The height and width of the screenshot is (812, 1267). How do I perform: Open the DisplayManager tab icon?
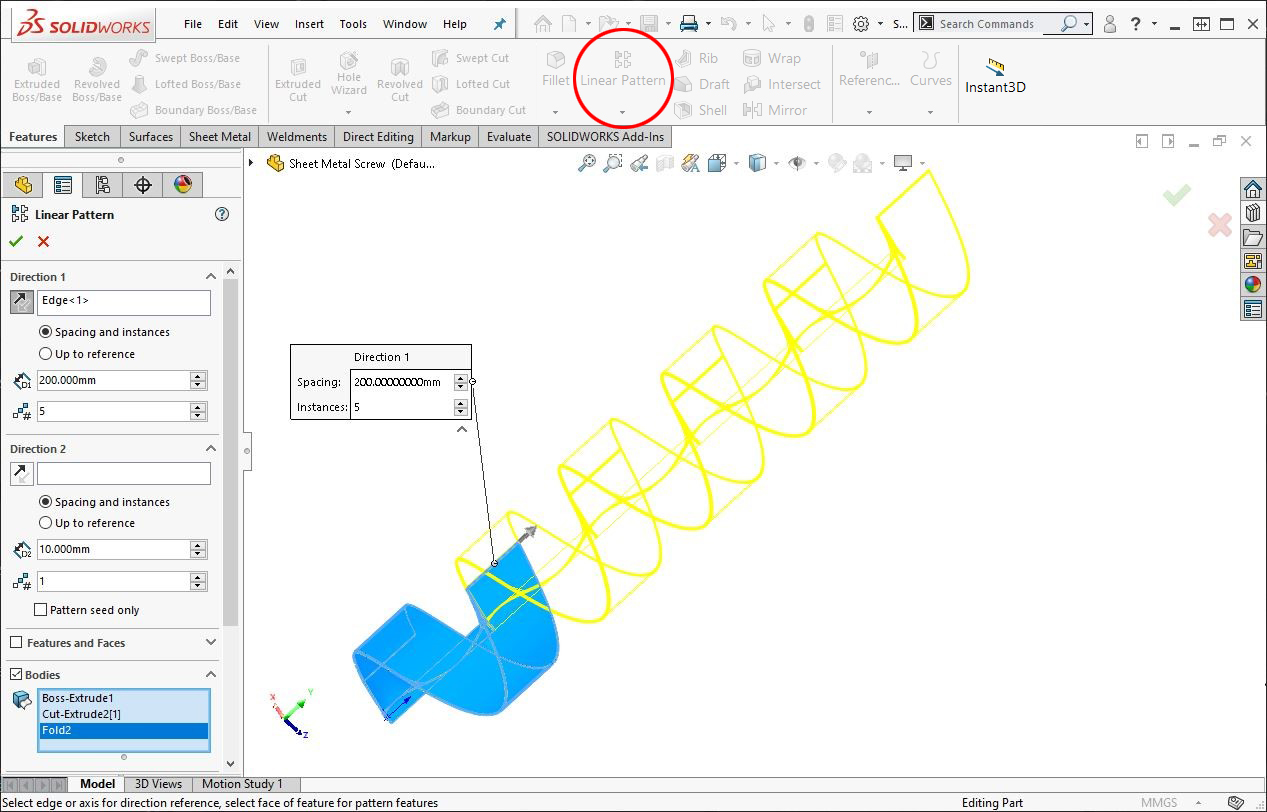(x=182, y=185)
